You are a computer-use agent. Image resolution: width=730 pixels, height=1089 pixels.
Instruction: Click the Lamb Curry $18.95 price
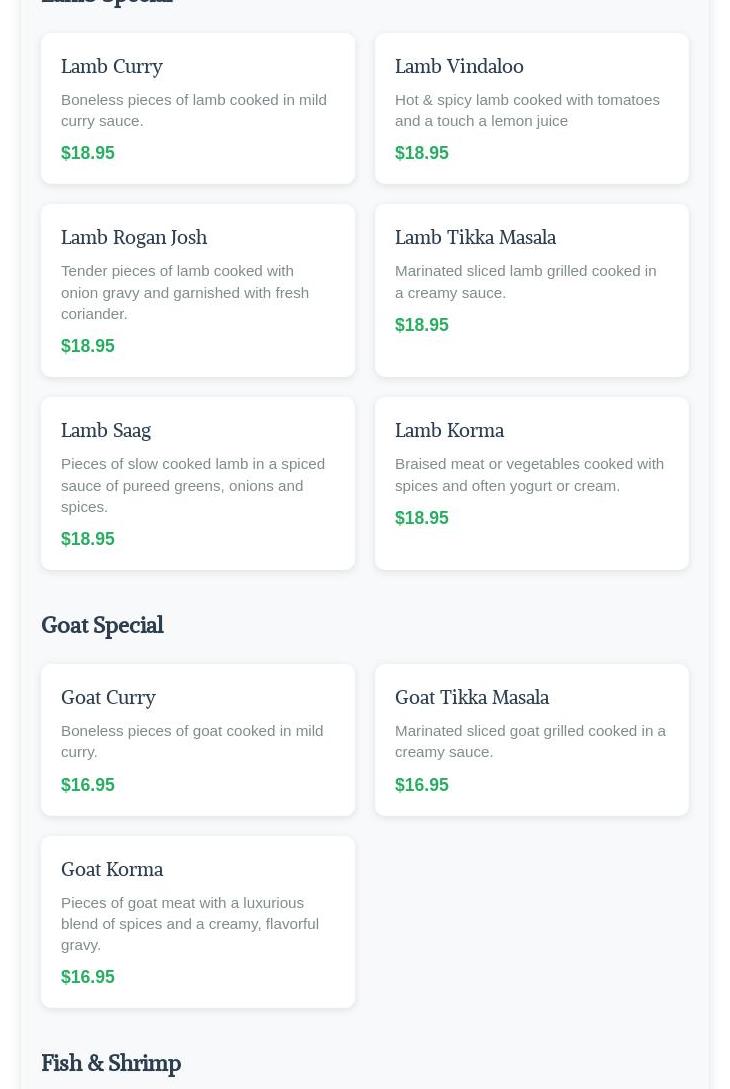coord(88,153)
